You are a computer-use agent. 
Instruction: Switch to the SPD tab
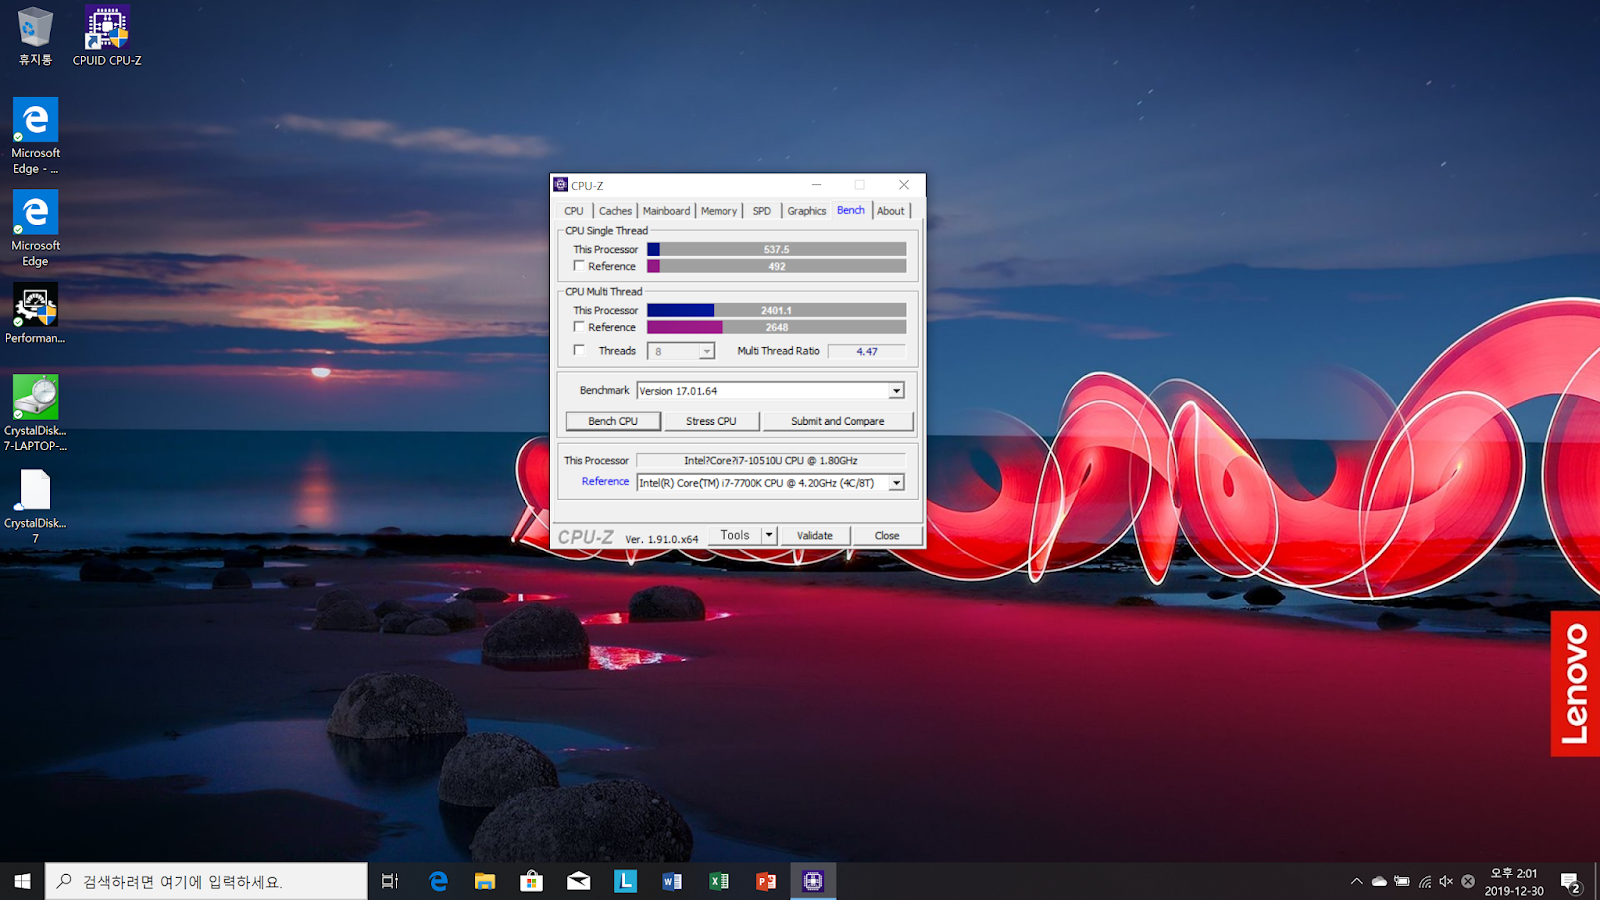point(762,211)
